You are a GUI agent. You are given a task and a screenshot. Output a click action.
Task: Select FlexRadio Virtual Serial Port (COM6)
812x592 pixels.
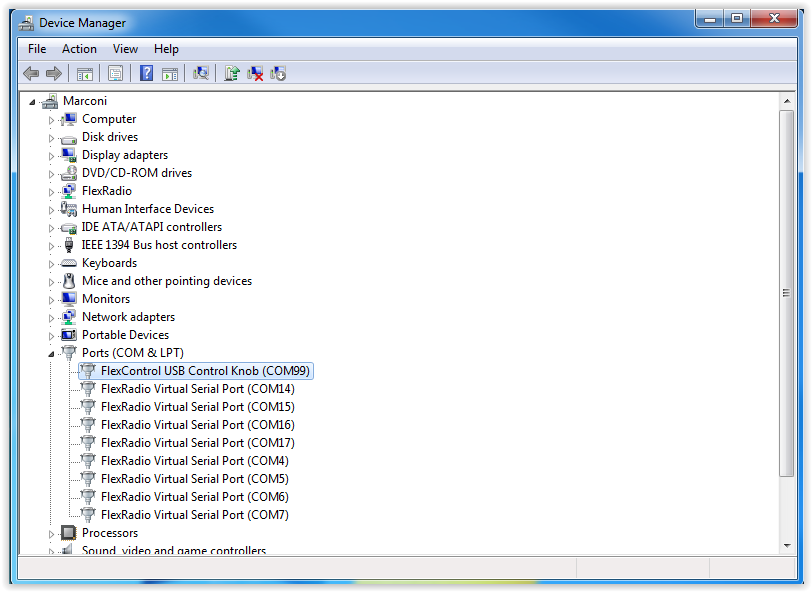coord(195,497)
